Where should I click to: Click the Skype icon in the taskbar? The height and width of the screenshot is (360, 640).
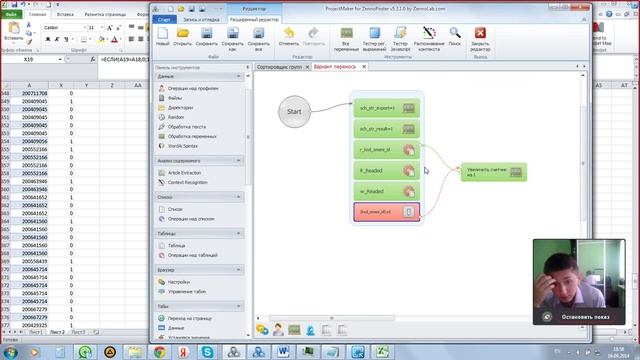tap(207, 352)
